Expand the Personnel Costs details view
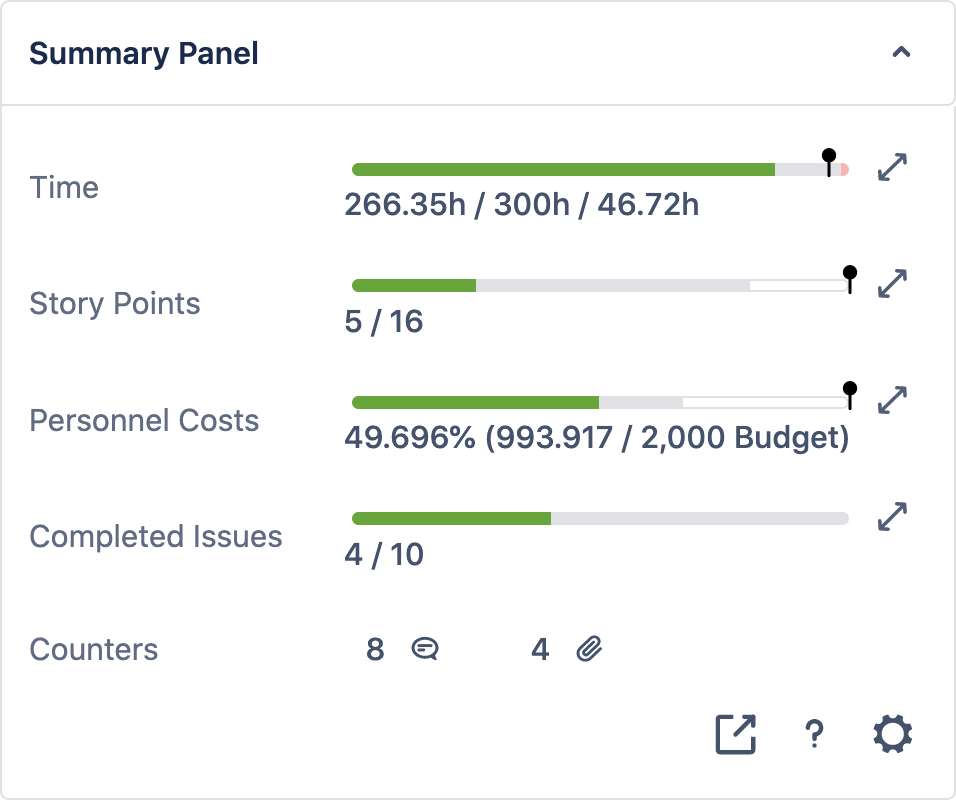This screenshot has width=956, height=800. 893,400
